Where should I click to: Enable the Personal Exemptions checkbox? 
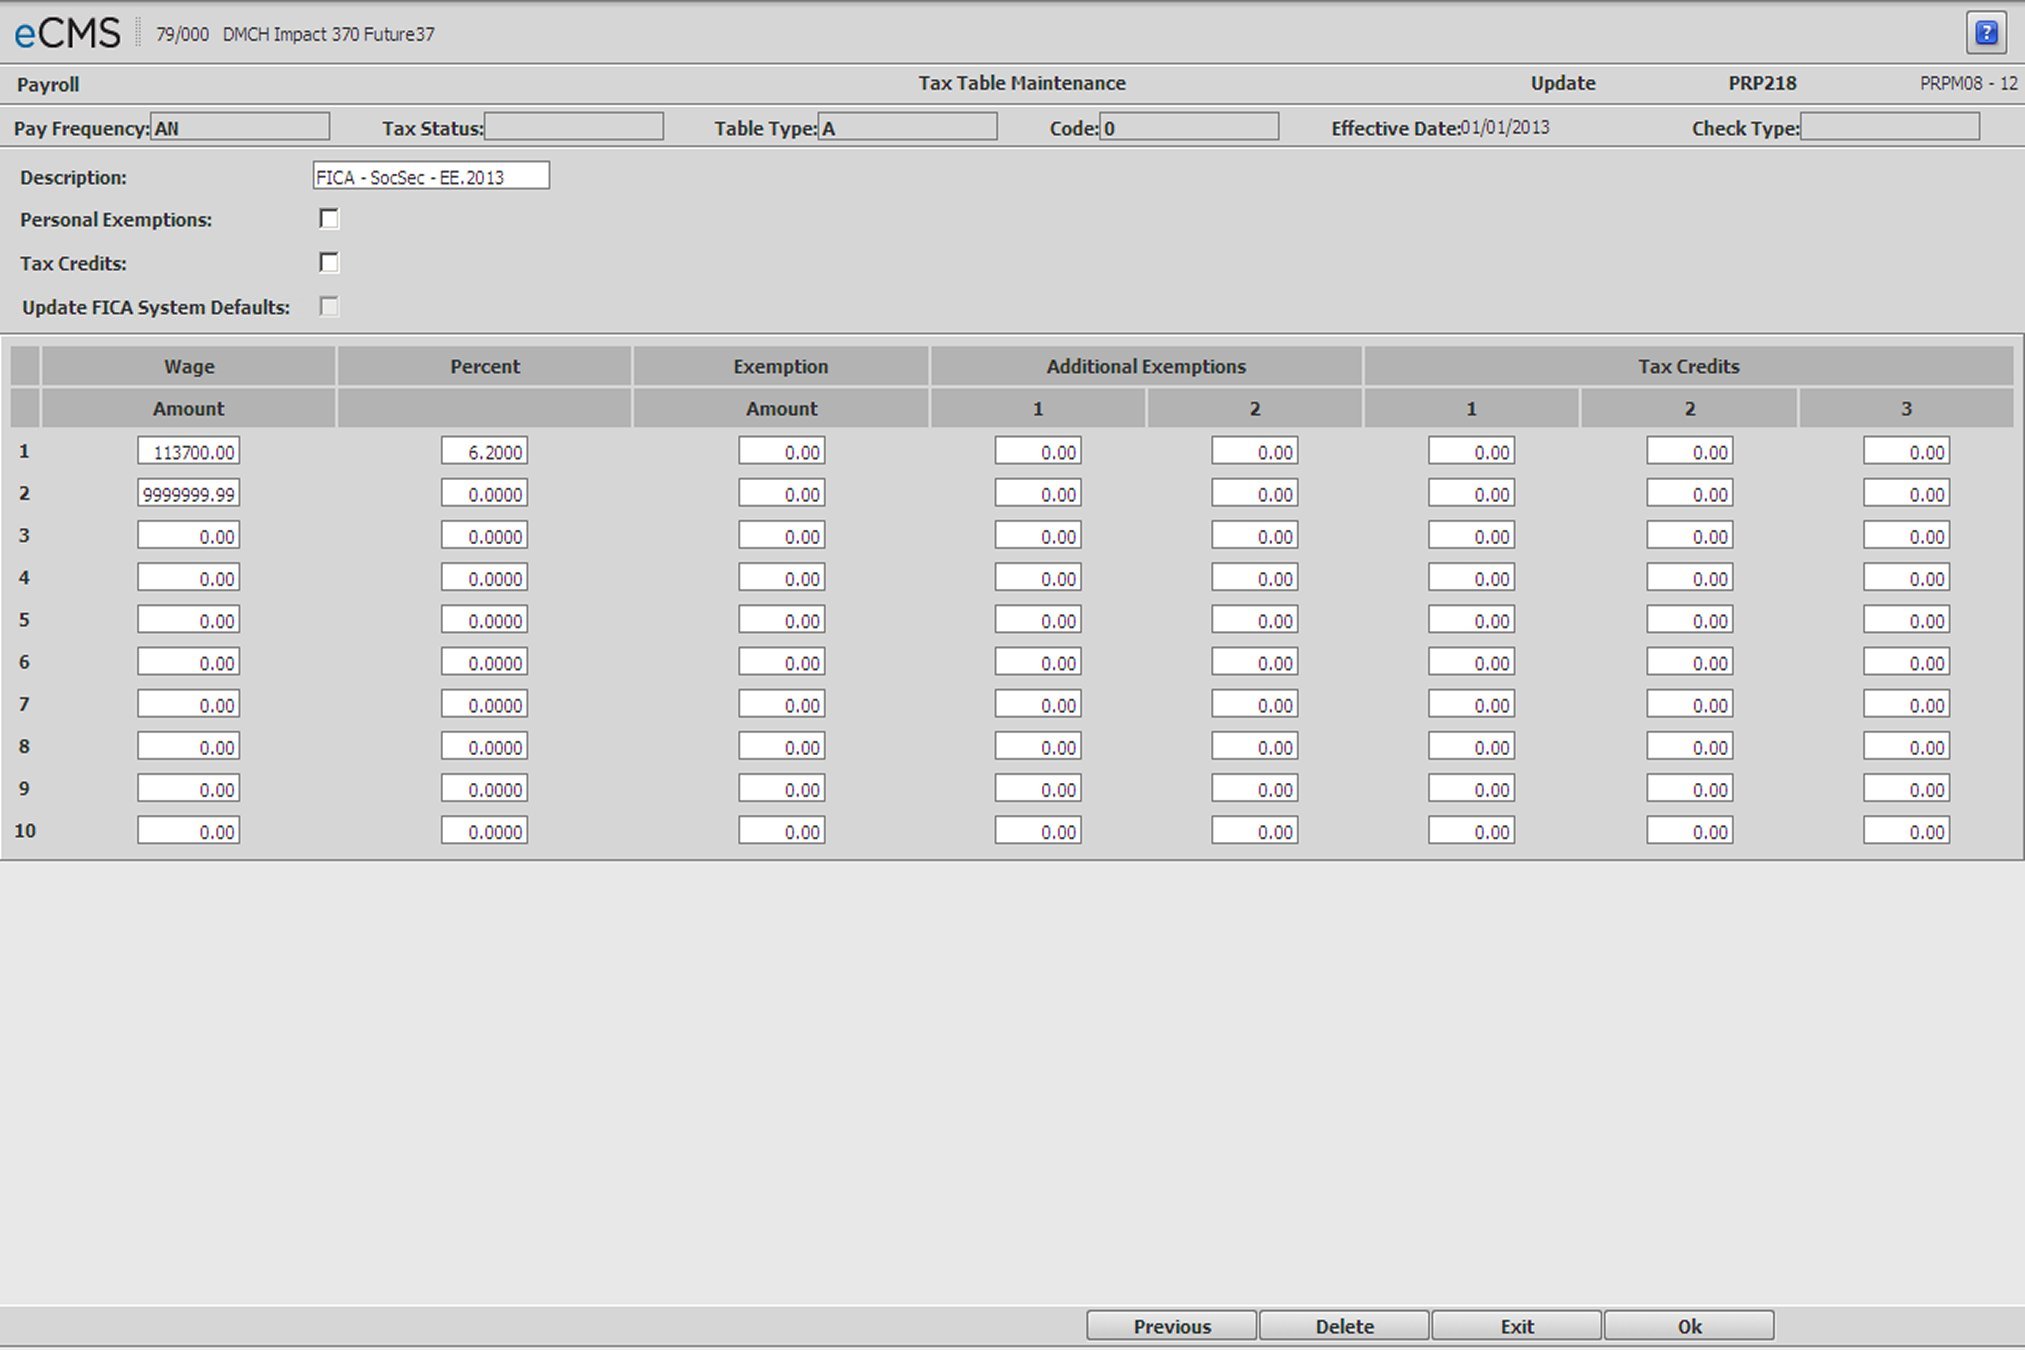tap(327, 219)
